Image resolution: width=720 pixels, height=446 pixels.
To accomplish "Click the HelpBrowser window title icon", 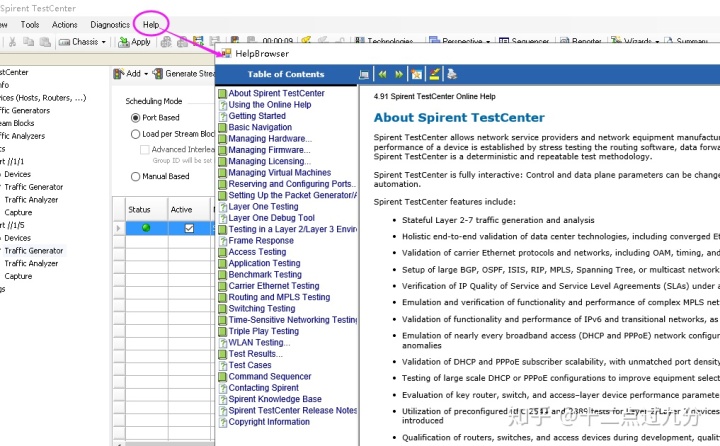I will pyautogui.click(x=226, y=54).
